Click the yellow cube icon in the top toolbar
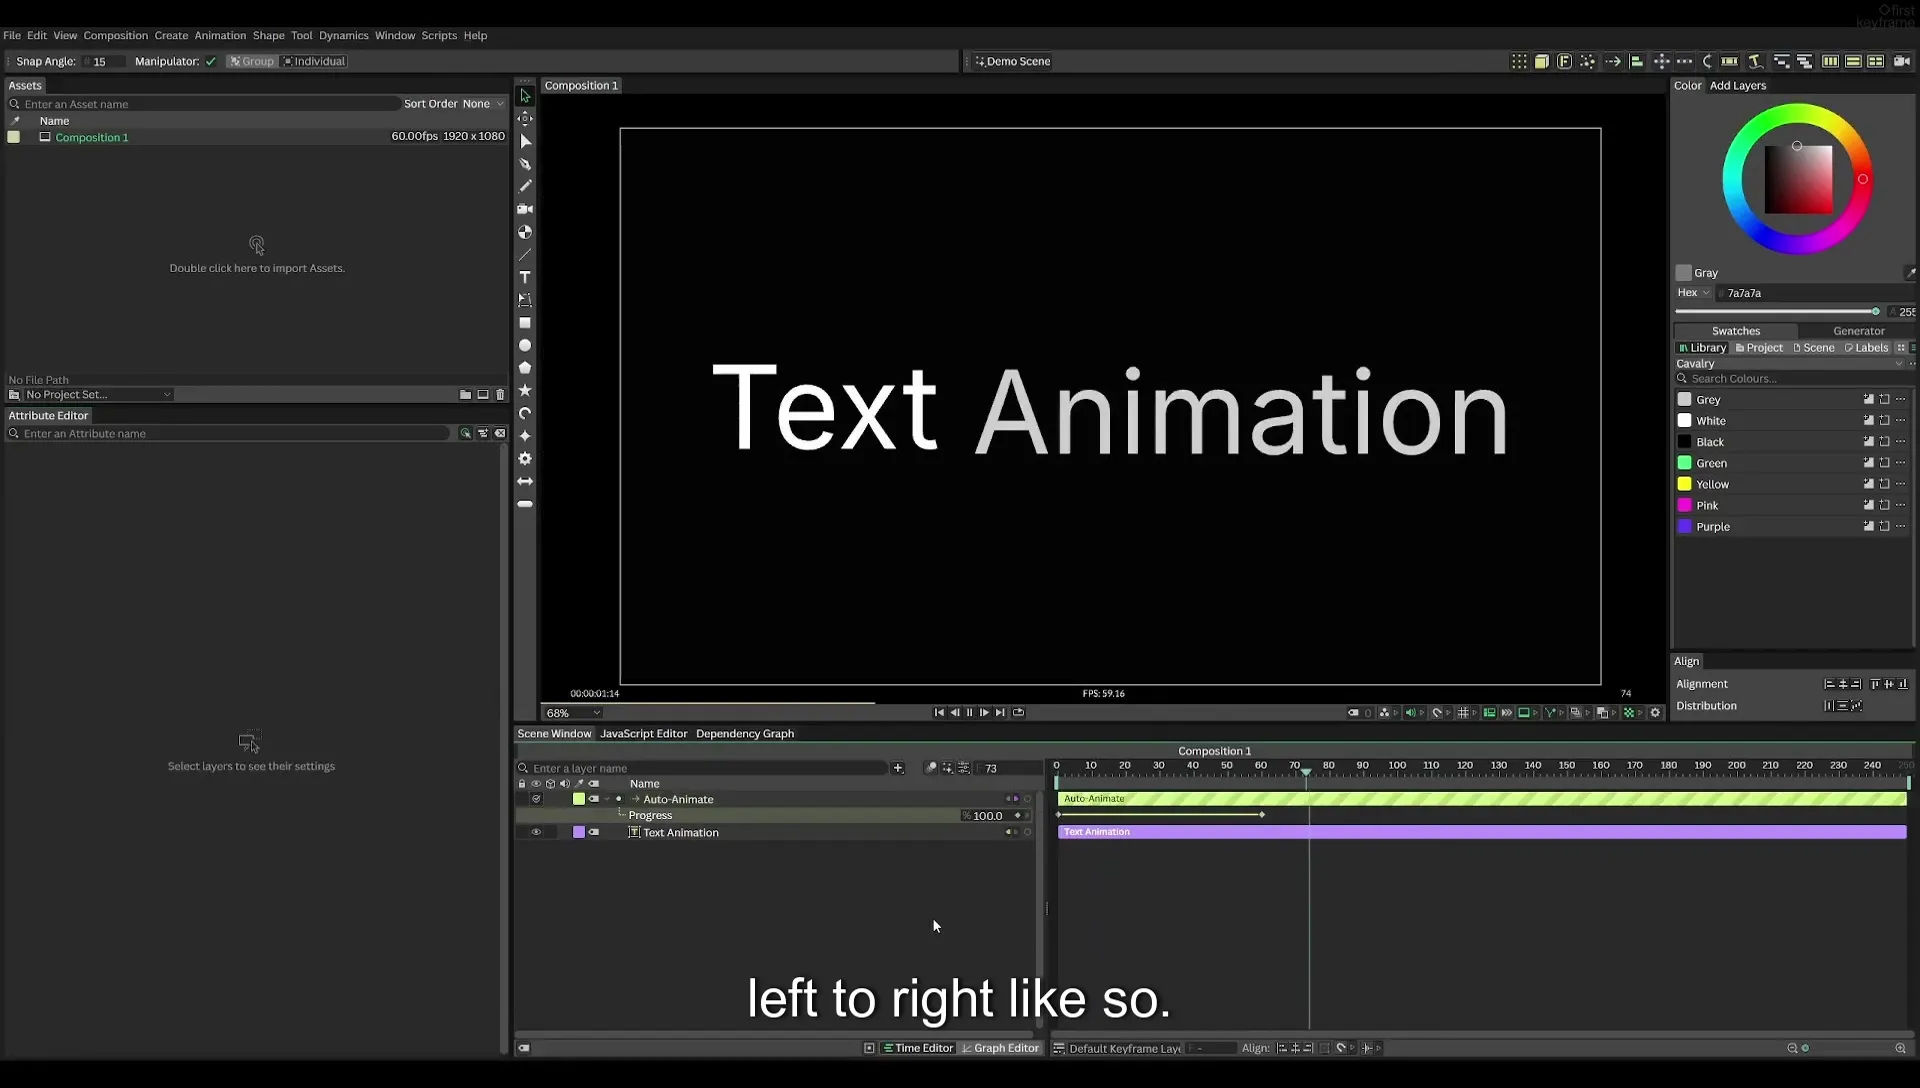The image size is (1920, 1088). (x=1542, y=61)
